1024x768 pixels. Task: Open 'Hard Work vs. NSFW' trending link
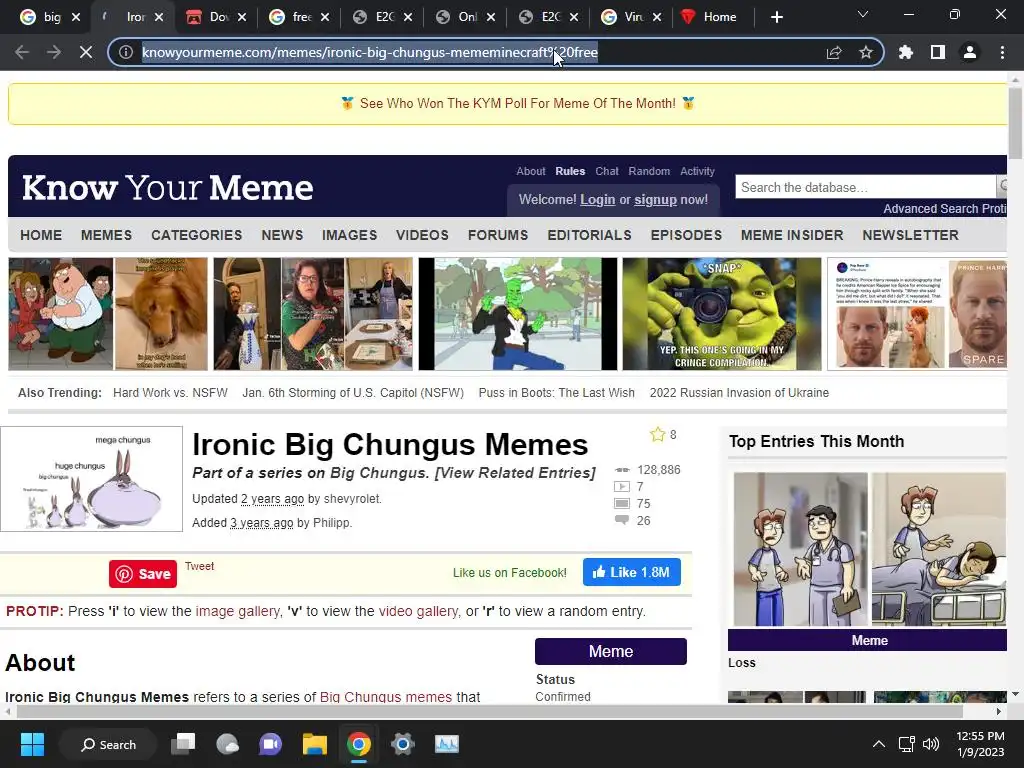pyautogui.click(x=170, y=392)
